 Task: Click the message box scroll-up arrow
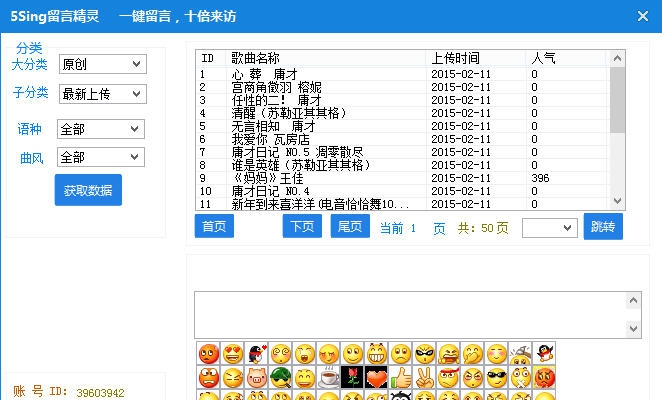point(633,301)
